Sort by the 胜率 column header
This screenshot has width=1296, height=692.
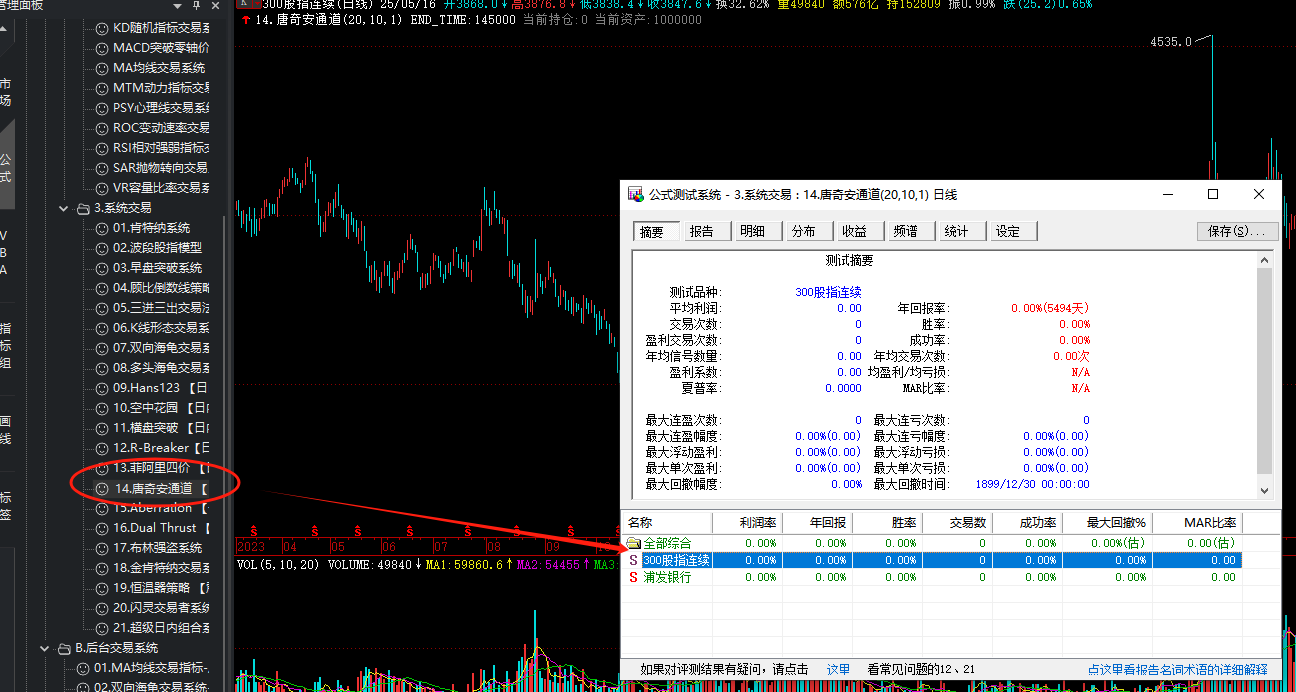pos(887,523)
